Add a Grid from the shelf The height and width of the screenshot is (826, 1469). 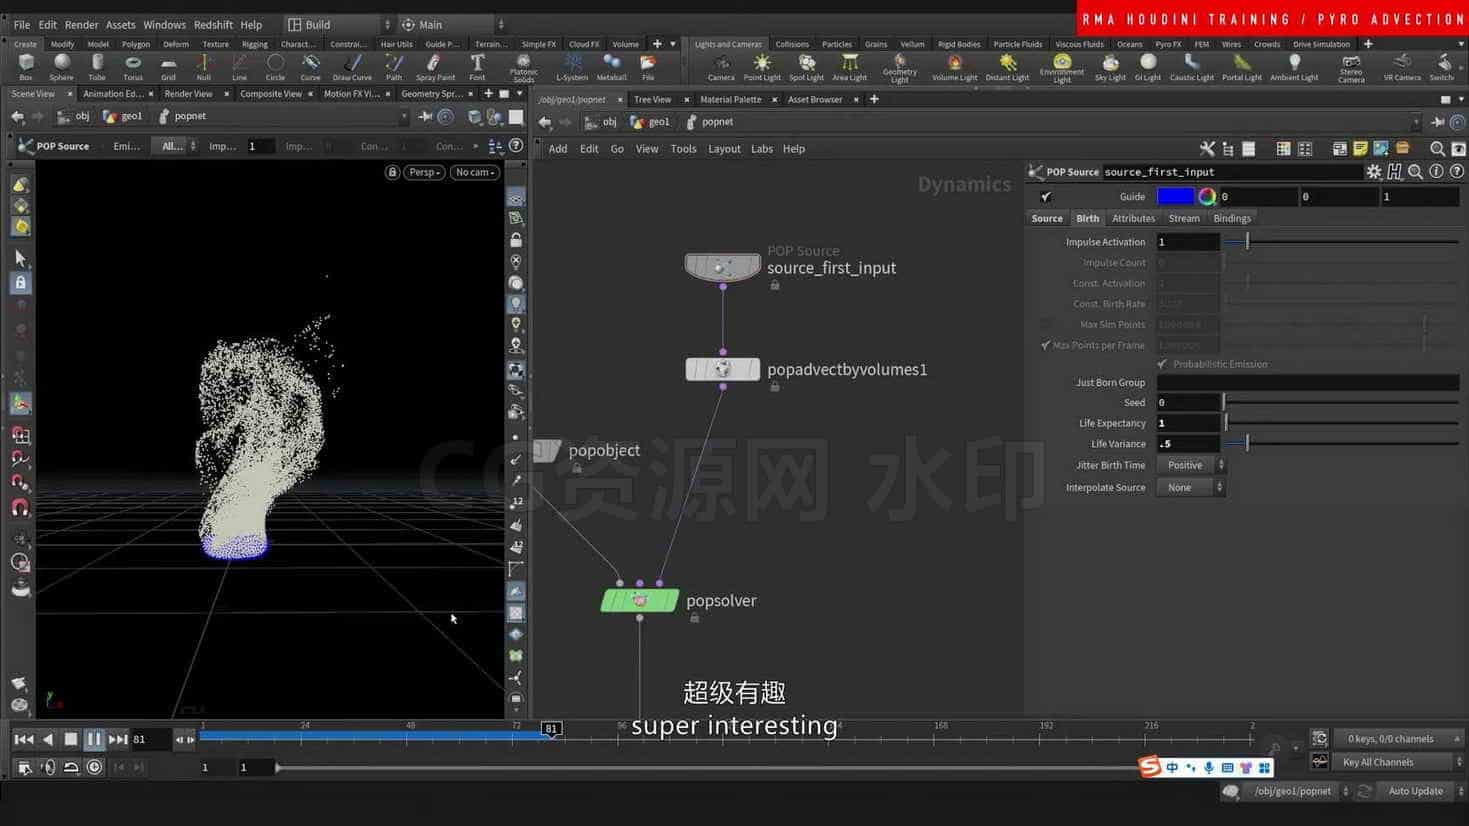pyautogui.click(x=168, y=67)
